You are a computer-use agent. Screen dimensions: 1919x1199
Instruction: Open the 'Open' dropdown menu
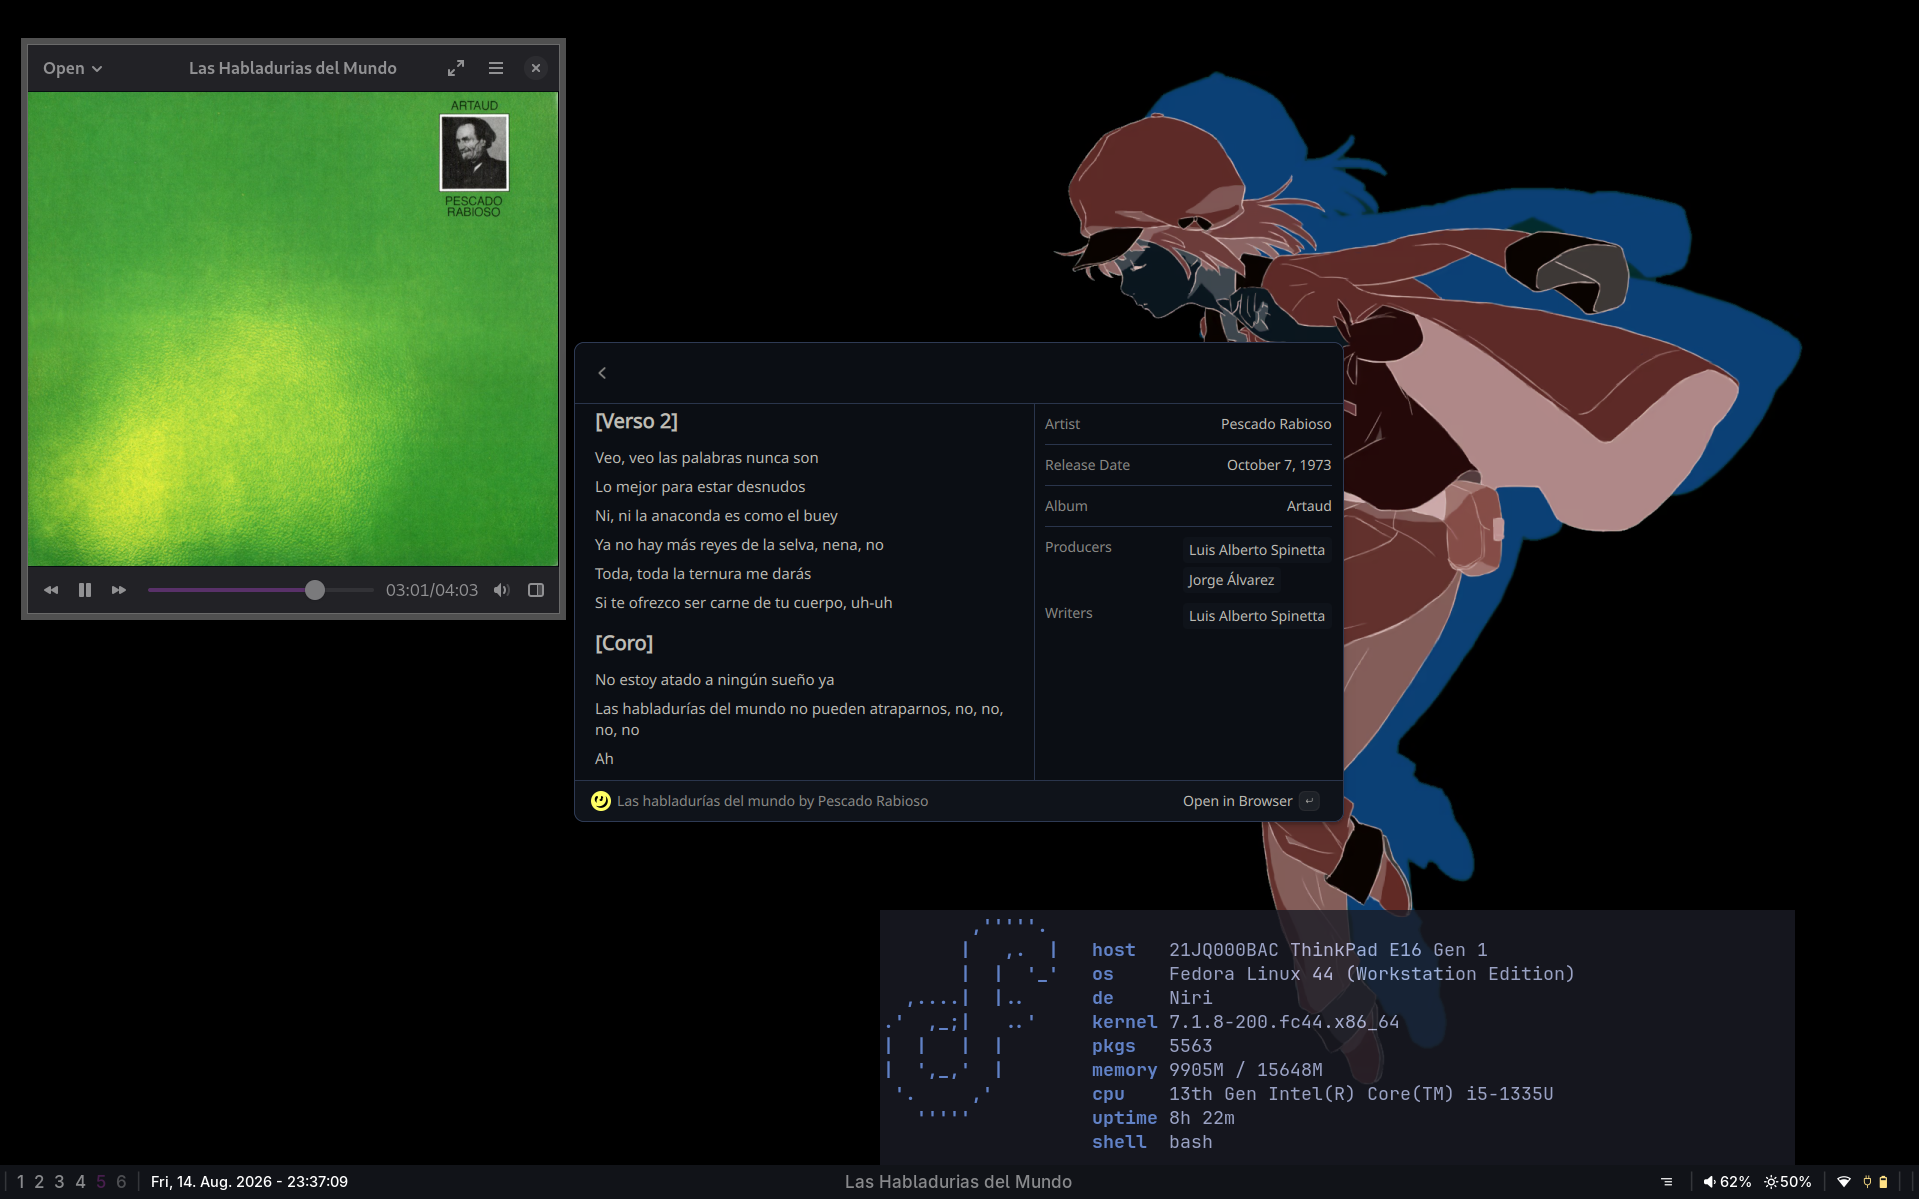coord(72,68)
